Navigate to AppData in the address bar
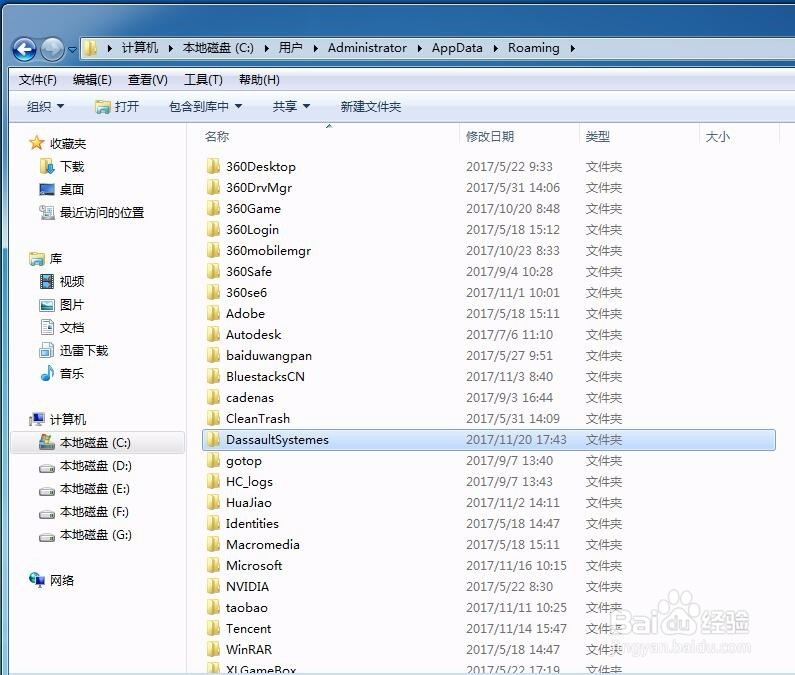 457,48
